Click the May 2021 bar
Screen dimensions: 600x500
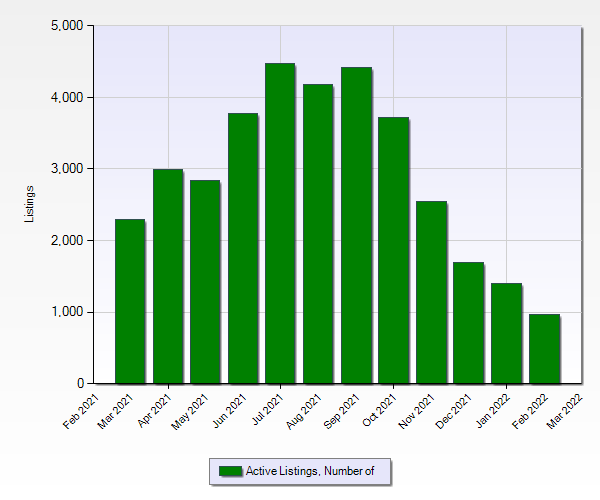[x=205, y=282]
